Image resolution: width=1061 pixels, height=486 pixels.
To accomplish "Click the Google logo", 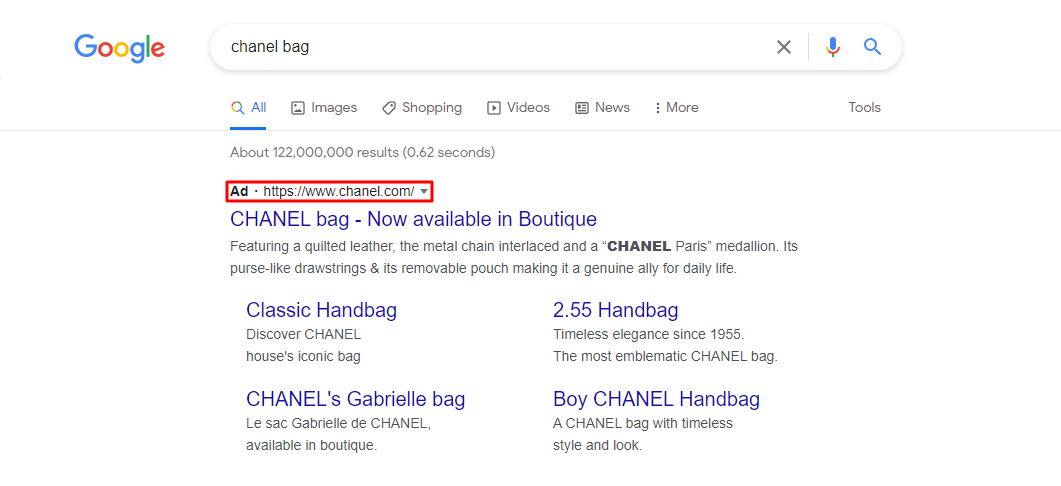I will [119, 47].
